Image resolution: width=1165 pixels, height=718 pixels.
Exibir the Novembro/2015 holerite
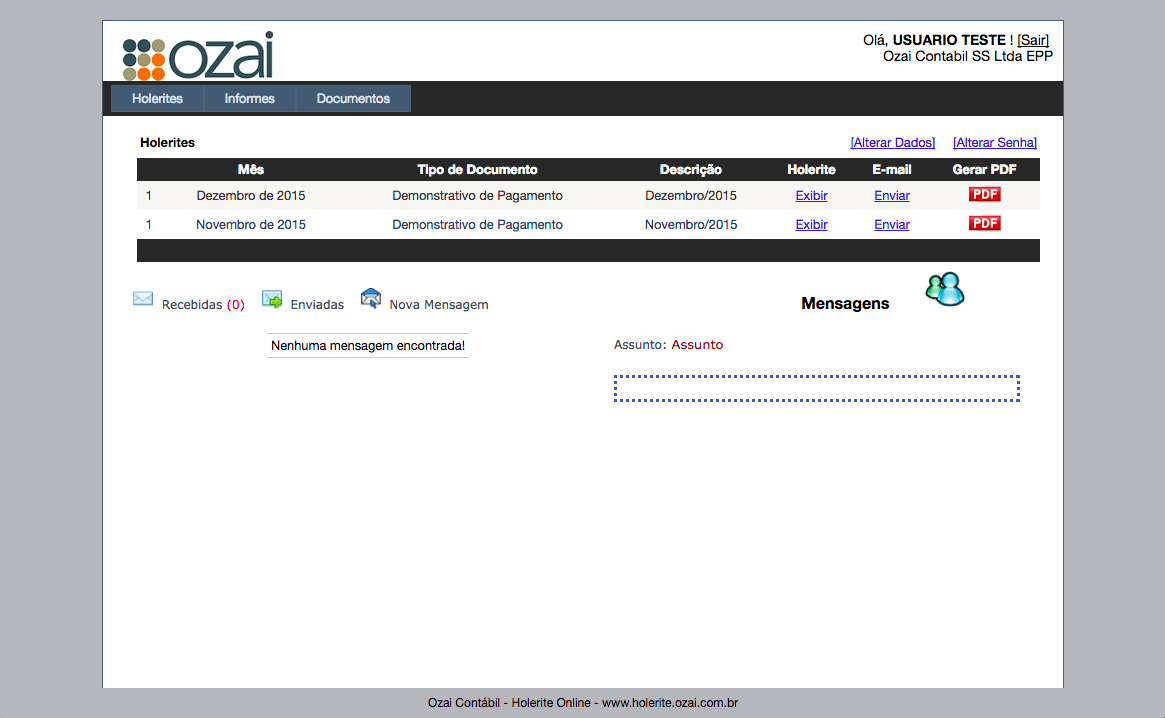click(x=811, y=225)
